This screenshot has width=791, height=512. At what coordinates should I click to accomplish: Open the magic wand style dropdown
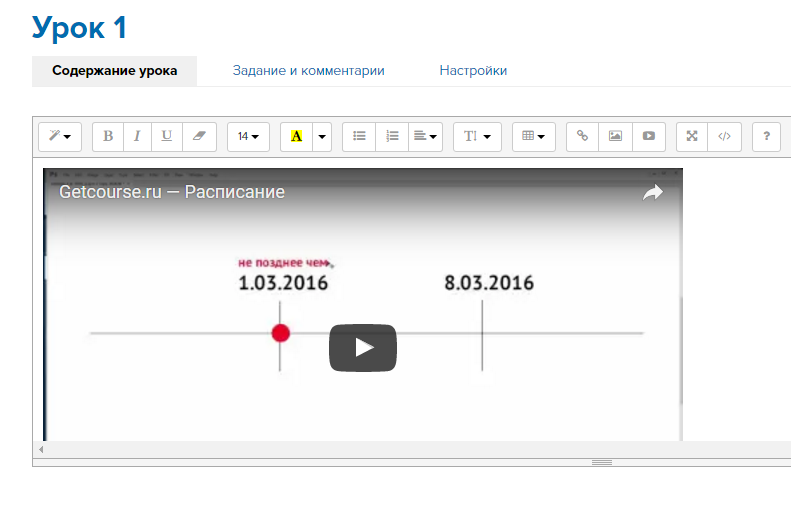[60, 136]
